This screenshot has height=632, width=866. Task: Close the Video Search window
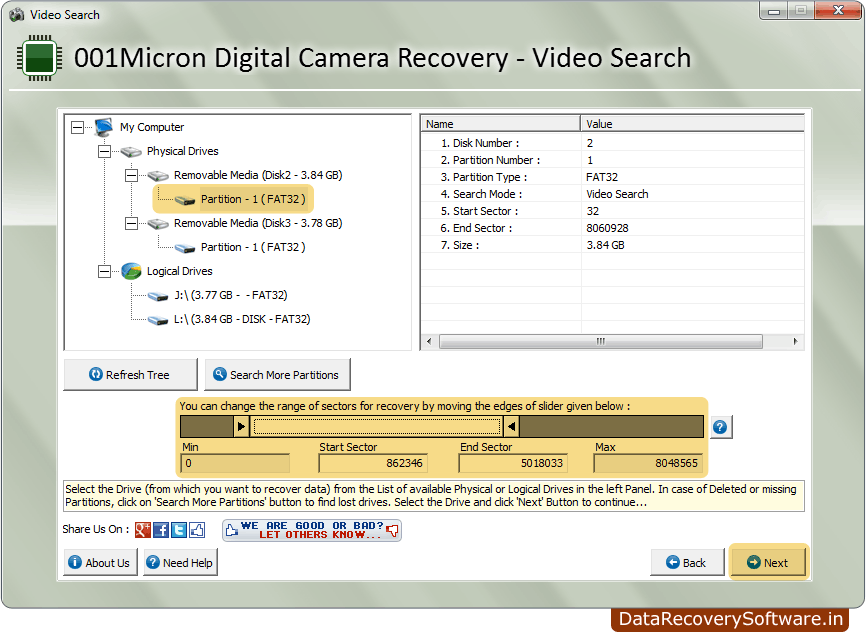pos(838,10)
